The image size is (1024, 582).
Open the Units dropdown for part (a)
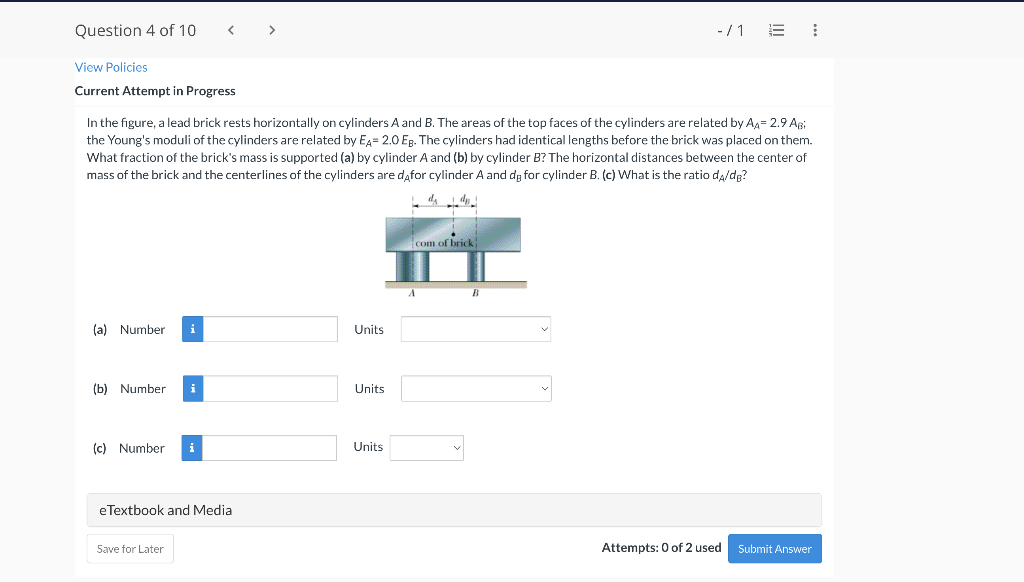coord(476,329)
